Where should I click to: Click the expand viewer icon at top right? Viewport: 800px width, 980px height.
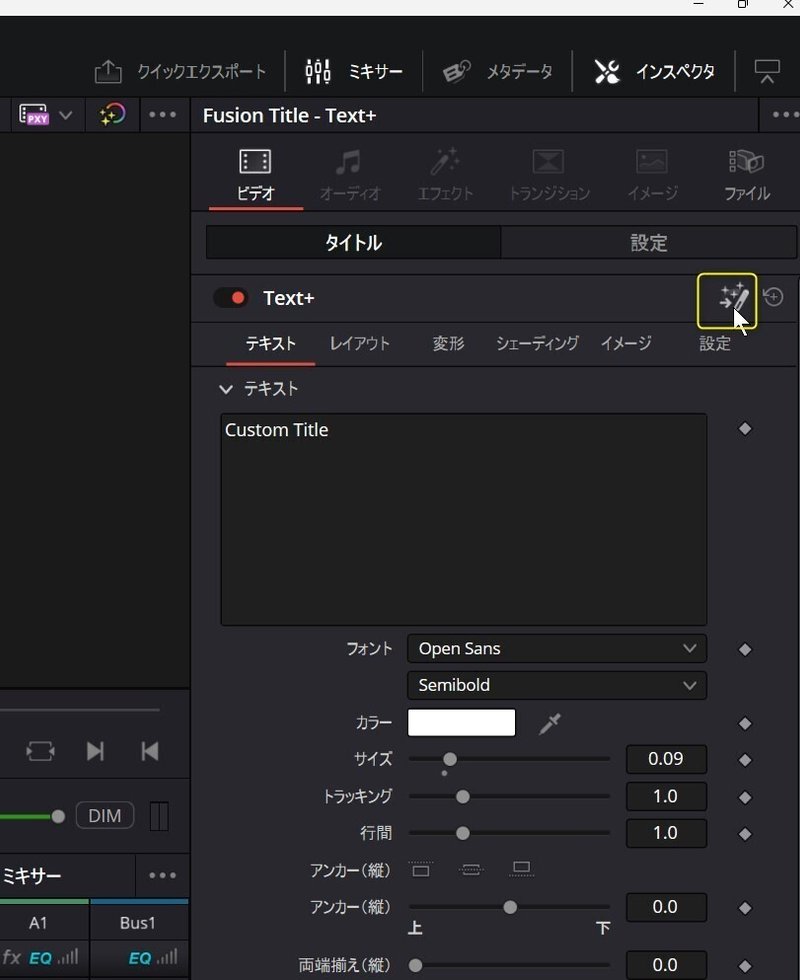coord(767,72)
